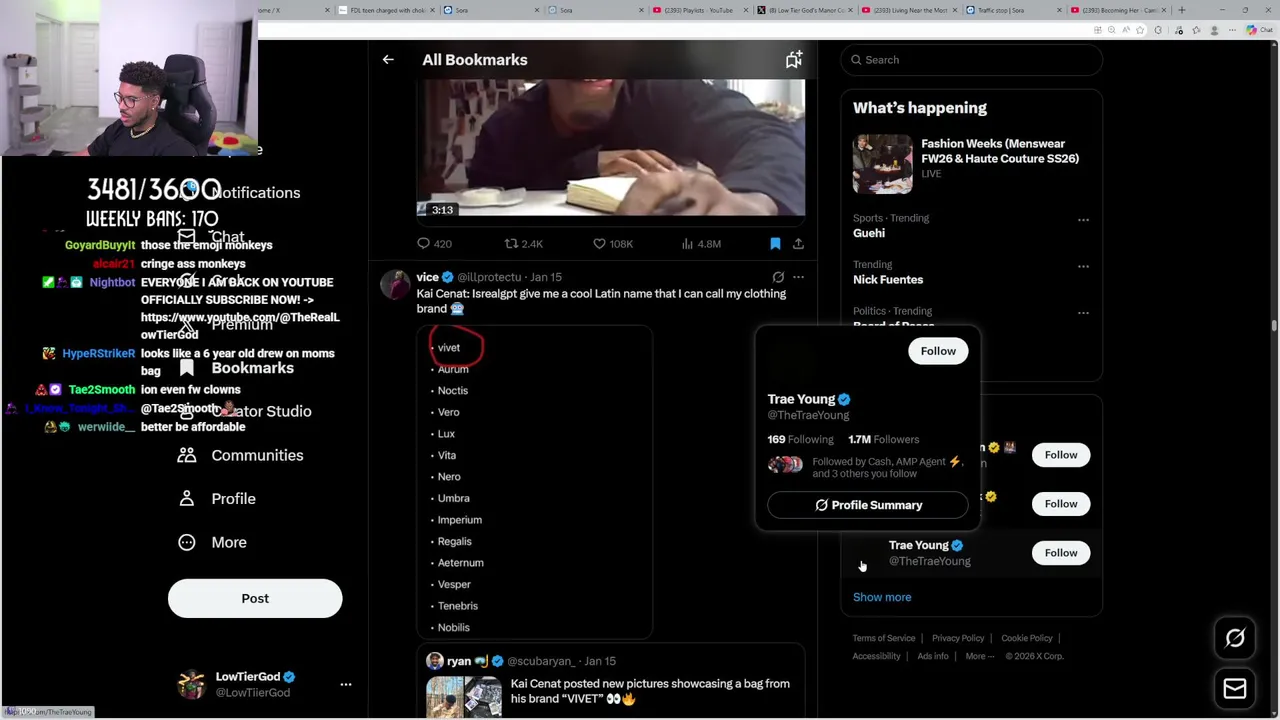Follow Trae Young in Who to follow list
This screenshot has height=720, width=1280.
(1061, 553)
